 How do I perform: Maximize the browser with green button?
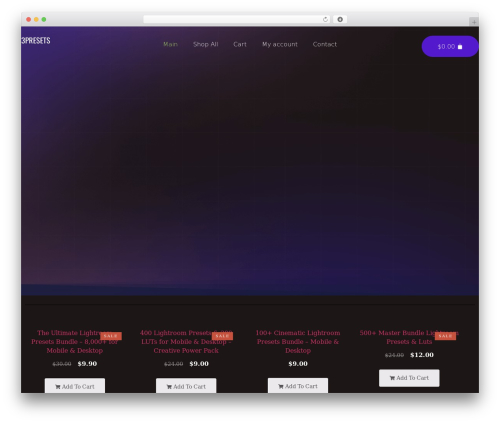[44, 19]
